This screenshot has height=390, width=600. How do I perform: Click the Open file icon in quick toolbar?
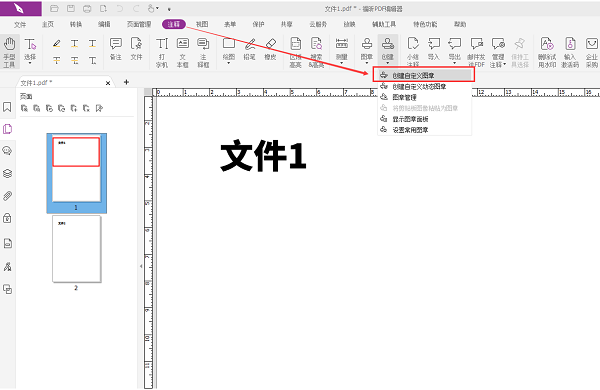click(54, 8)
